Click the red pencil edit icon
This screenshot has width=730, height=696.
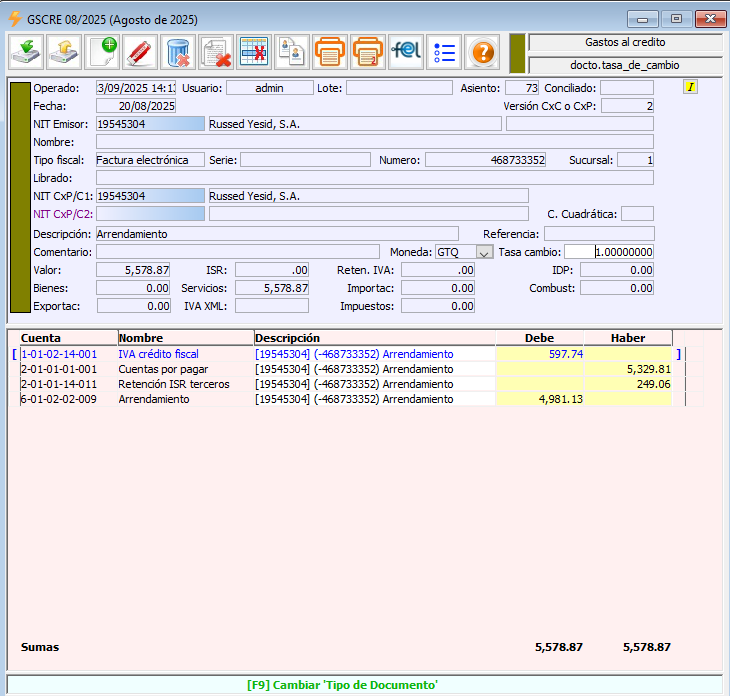(140, 51)
